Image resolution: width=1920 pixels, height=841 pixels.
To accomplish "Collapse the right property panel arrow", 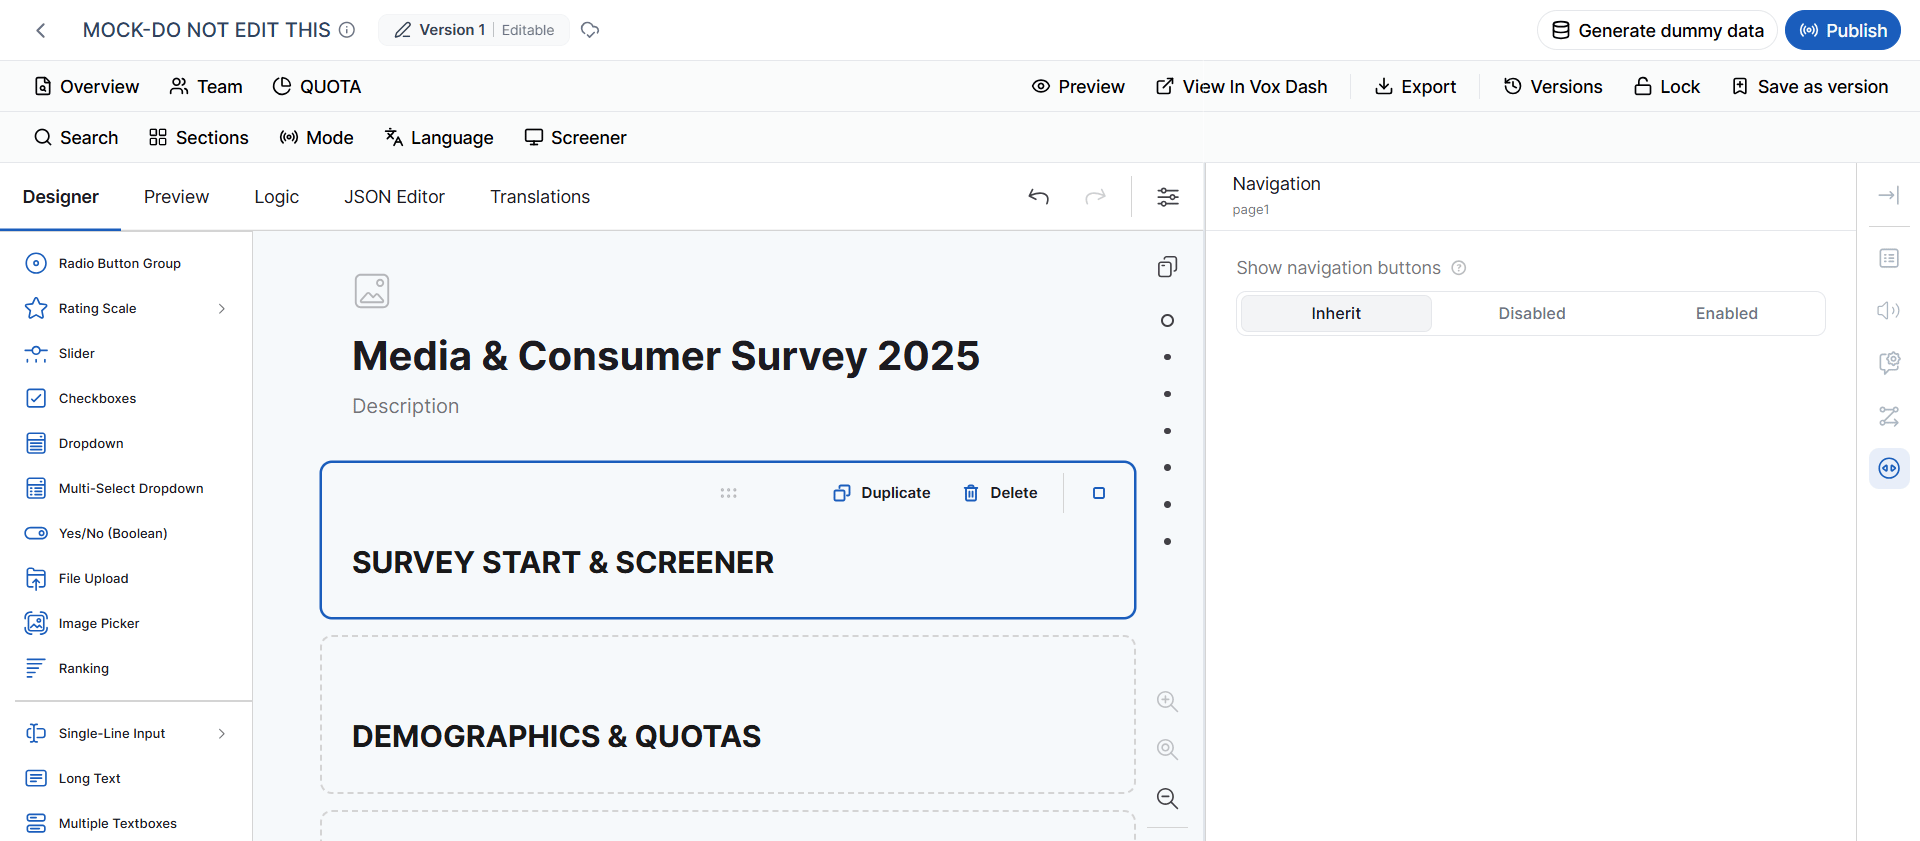I will point(1889,195).
